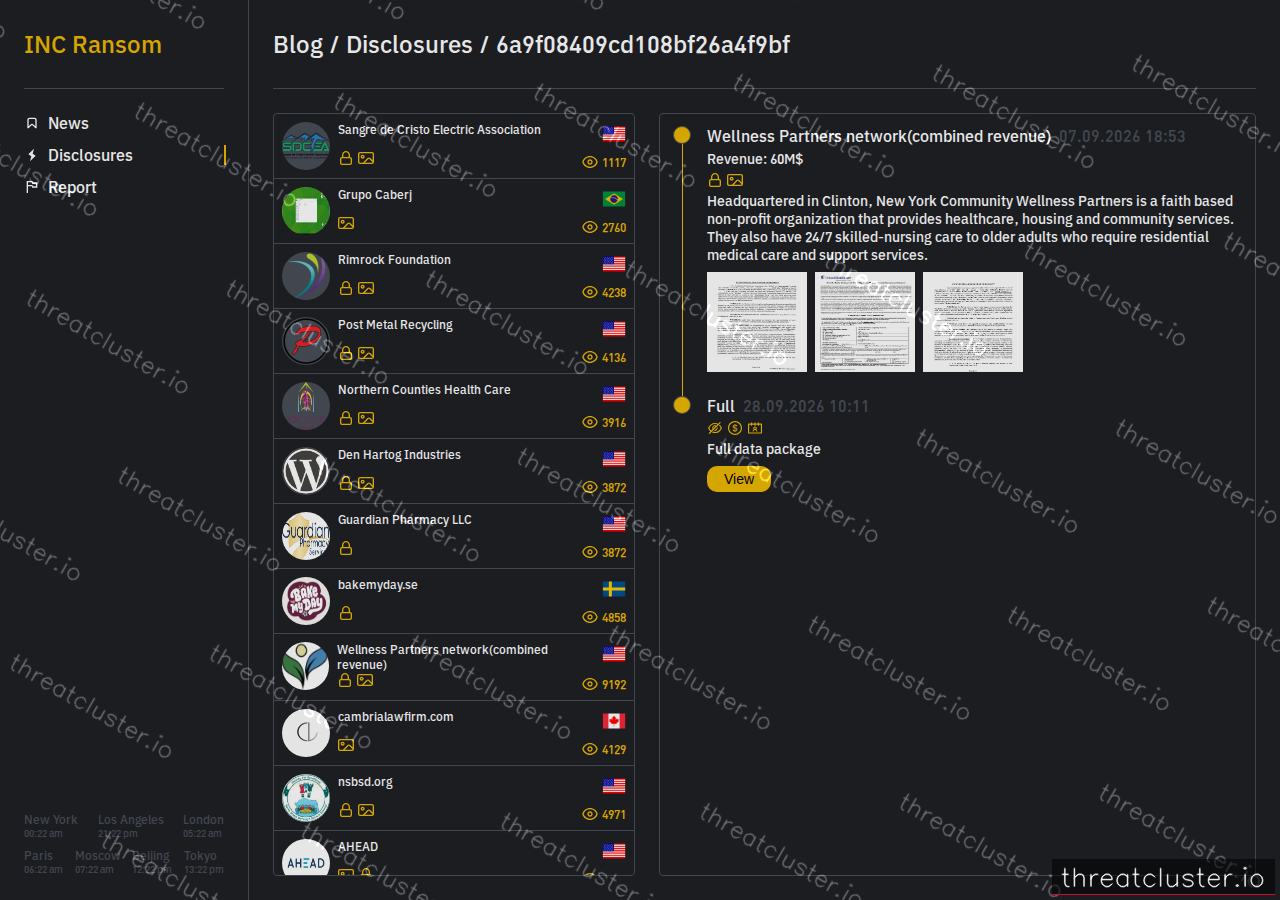Viewport: 1280px width, 900px height.
Task: Select the image icon in Grupo Caberj row
Action: [x=346, y=223]
